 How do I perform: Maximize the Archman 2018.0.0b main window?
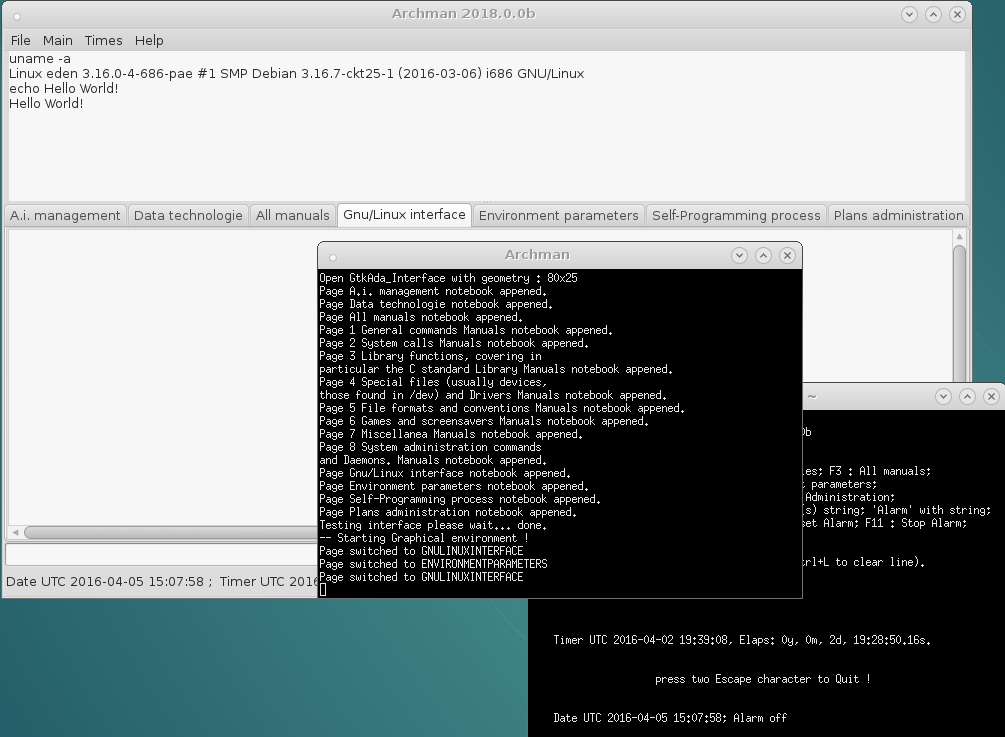pos(933,14)
